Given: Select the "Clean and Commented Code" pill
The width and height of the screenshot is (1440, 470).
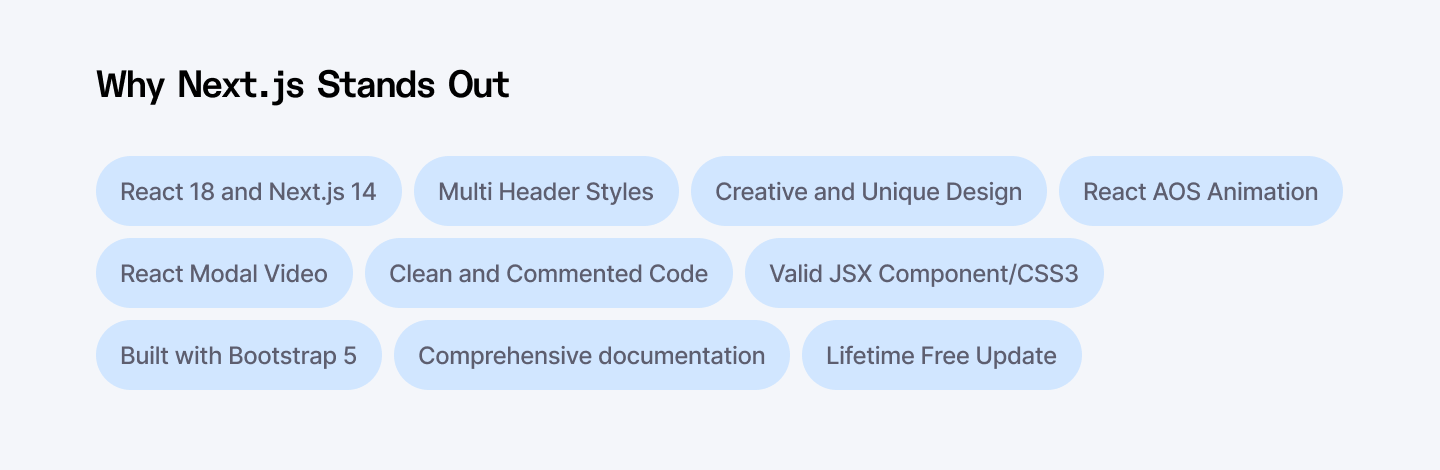Looking at the screenshot, I should click(x=548, y=273).
